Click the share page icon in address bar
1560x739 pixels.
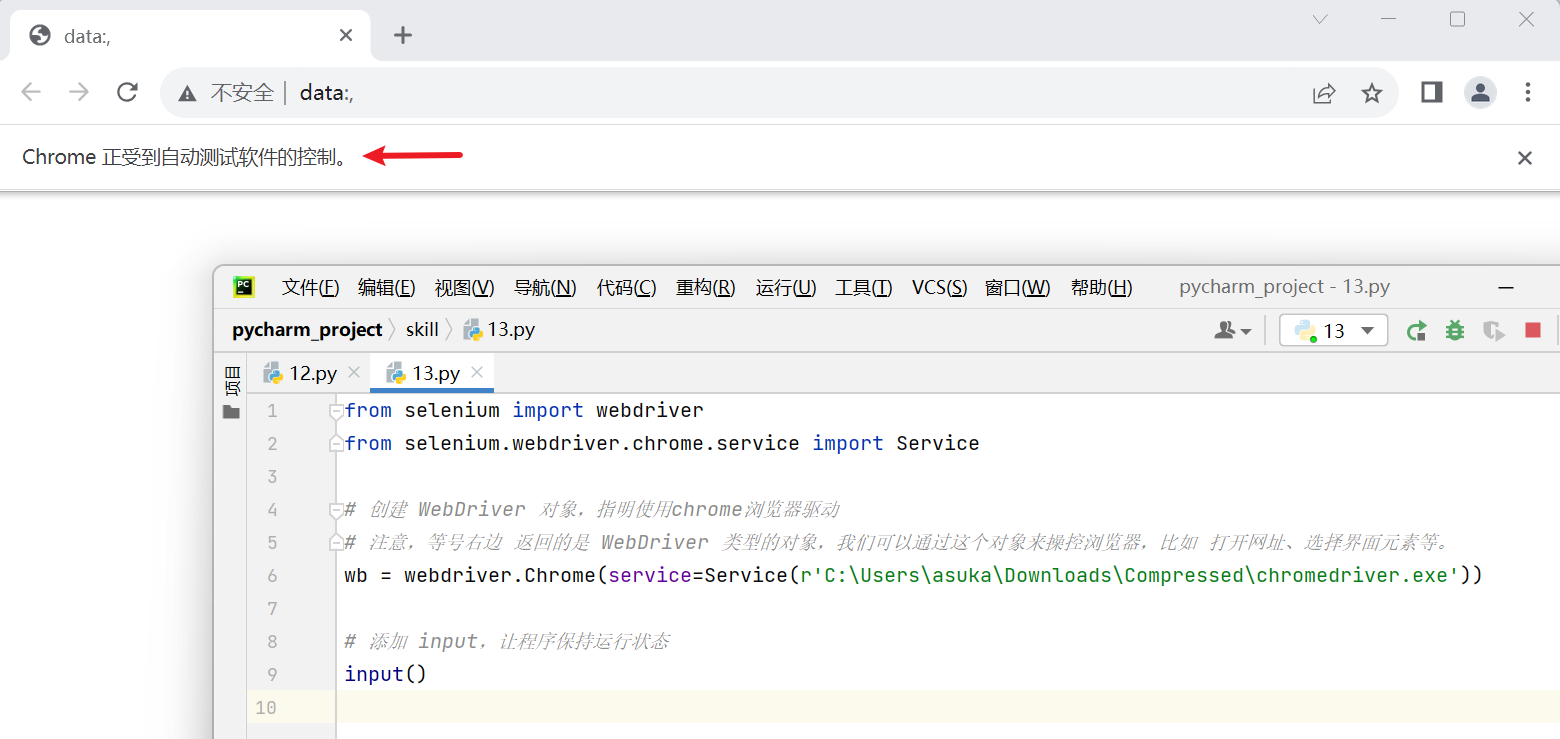coord(1324,93)
